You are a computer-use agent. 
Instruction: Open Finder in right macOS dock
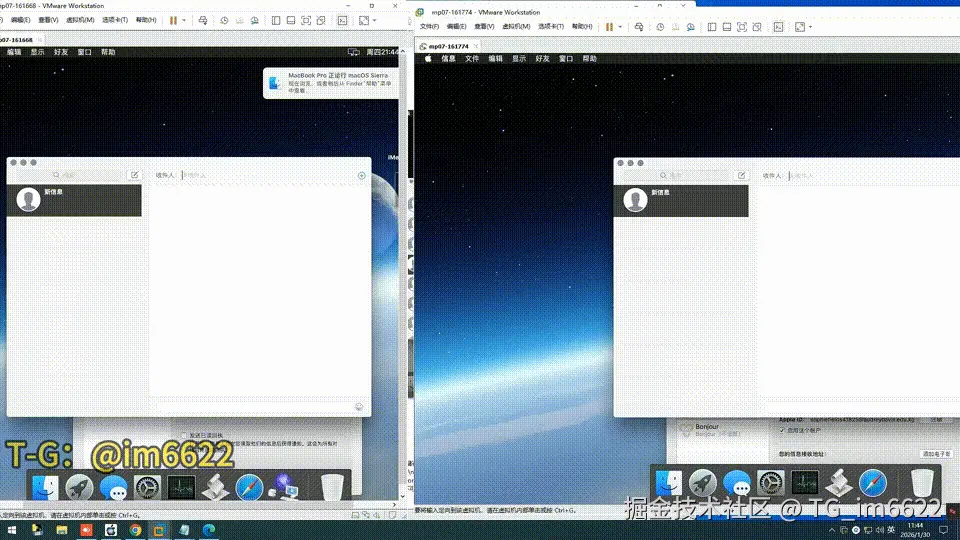[x=669, y=482]
